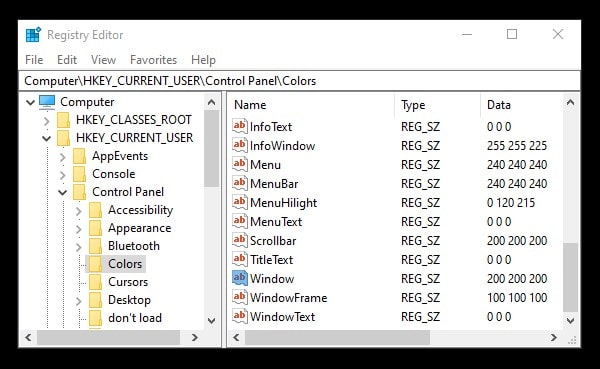Click the ab icon next to WindowText
Screen dimensions: 600x369
[x=240, y=316]
